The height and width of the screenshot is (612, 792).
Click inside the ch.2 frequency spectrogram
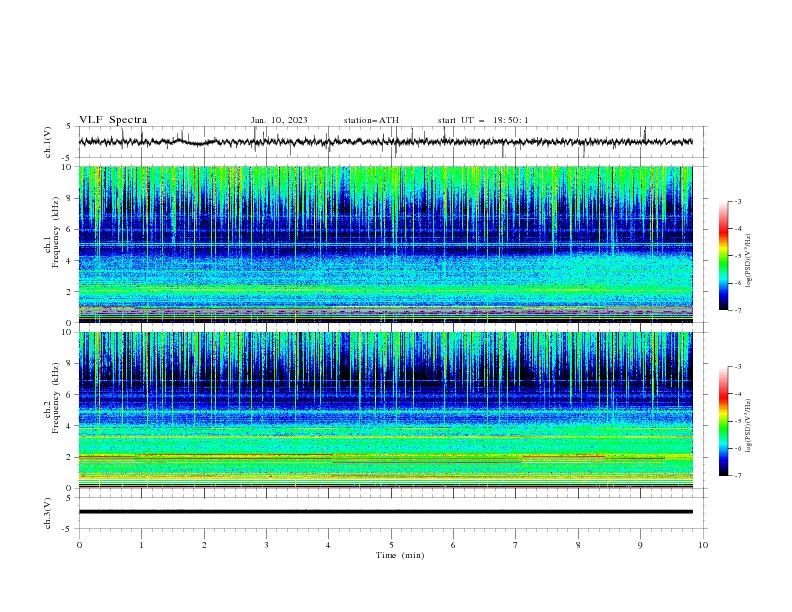(x=386, y=410)
